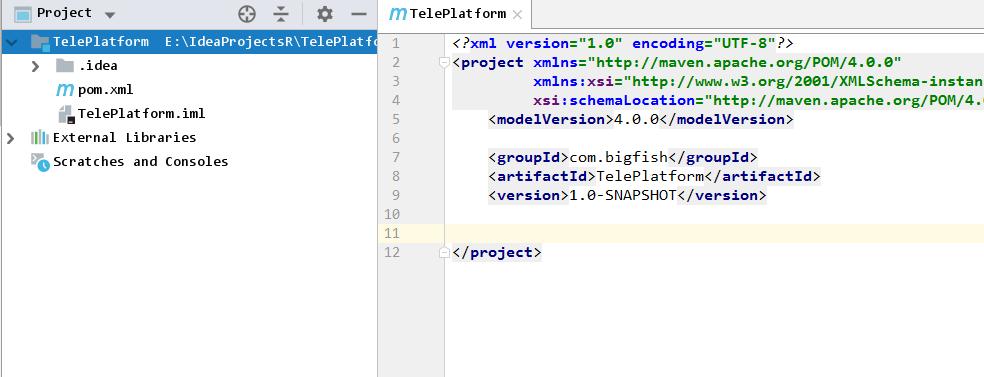984x377 pixels.
Task: Click the TelePlatform module folder icon
Action: [40, 42]
